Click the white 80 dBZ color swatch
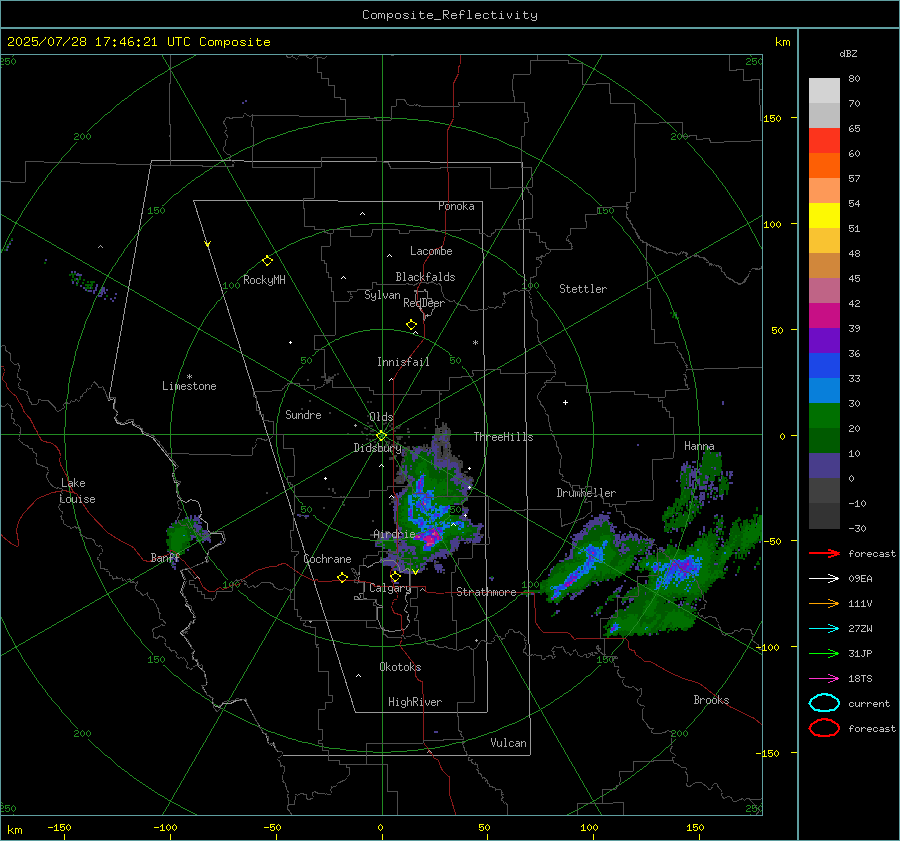The width and height of the screenshot is (900, 841). [824, 90]
